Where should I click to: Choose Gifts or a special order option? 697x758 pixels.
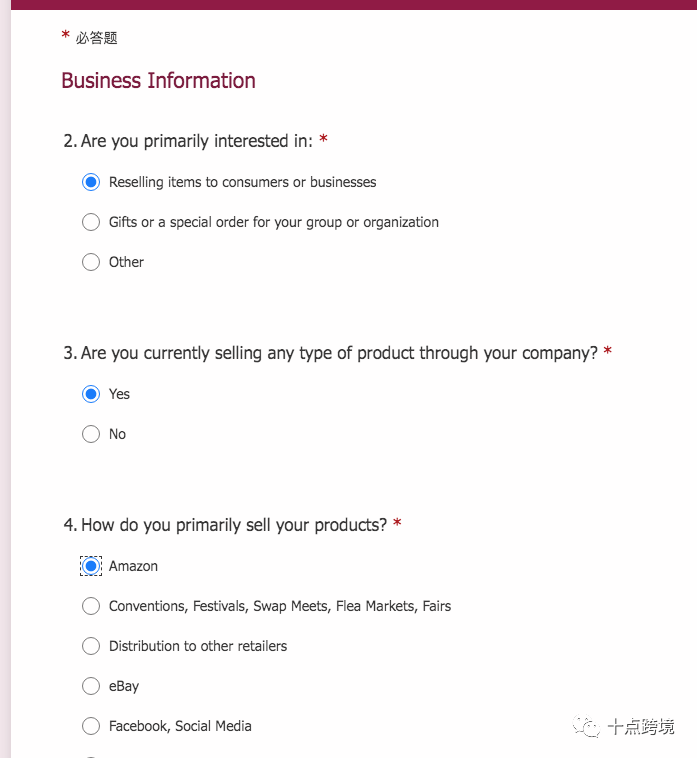pyautogui.click(x=91, y=222)
